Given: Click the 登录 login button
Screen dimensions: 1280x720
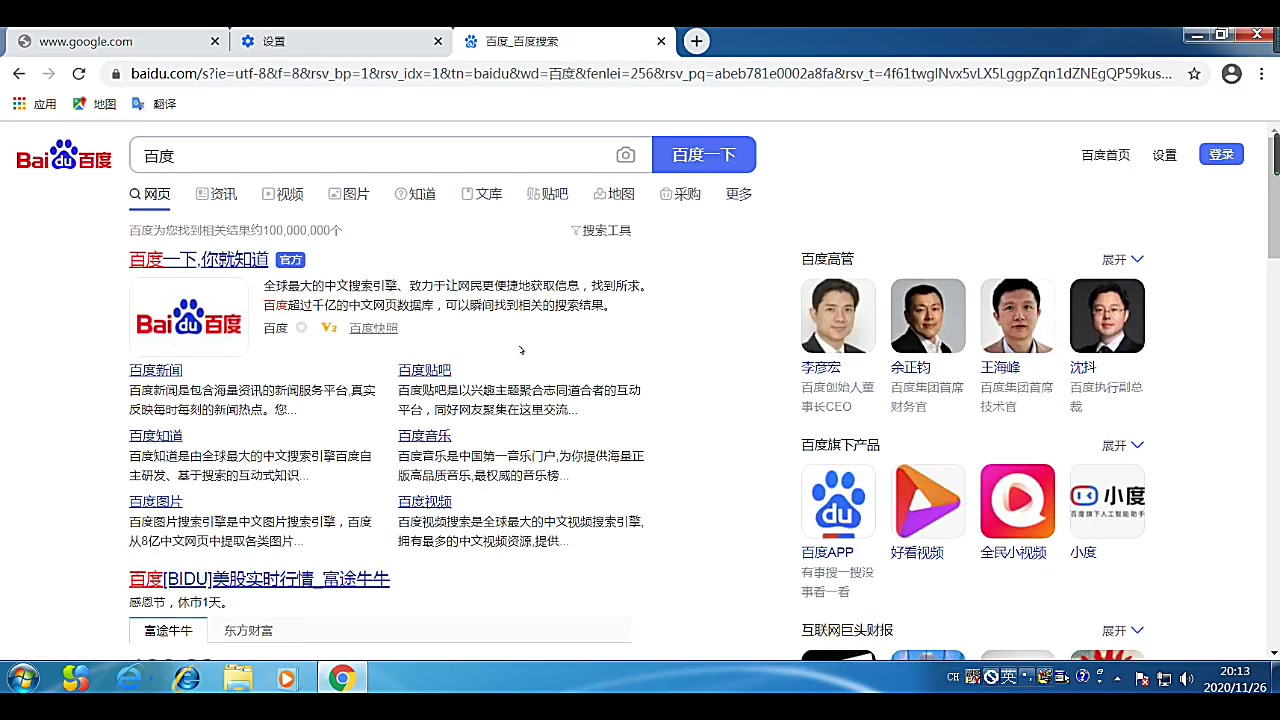Looking at the screenshot, I should pyautogui.click(x=1221, y=154).
